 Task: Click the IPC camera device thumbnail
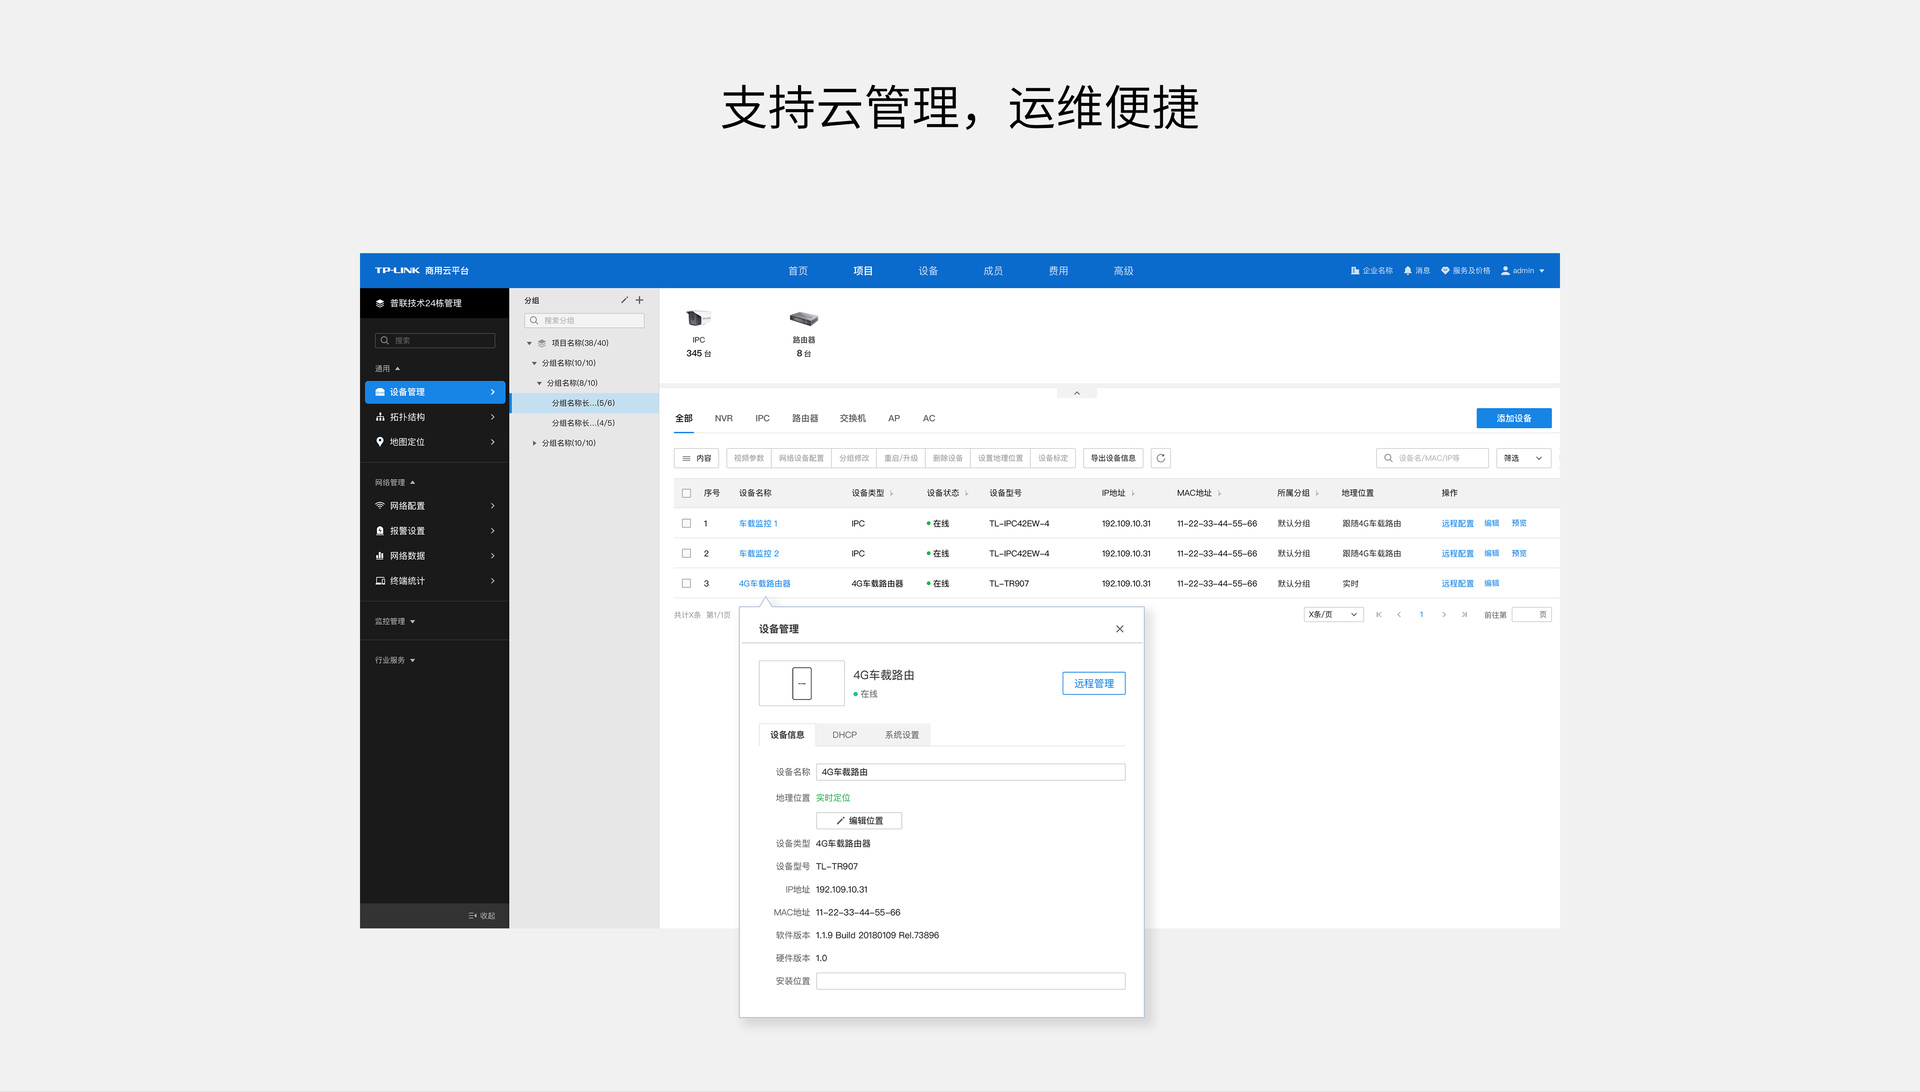point(698,319)
